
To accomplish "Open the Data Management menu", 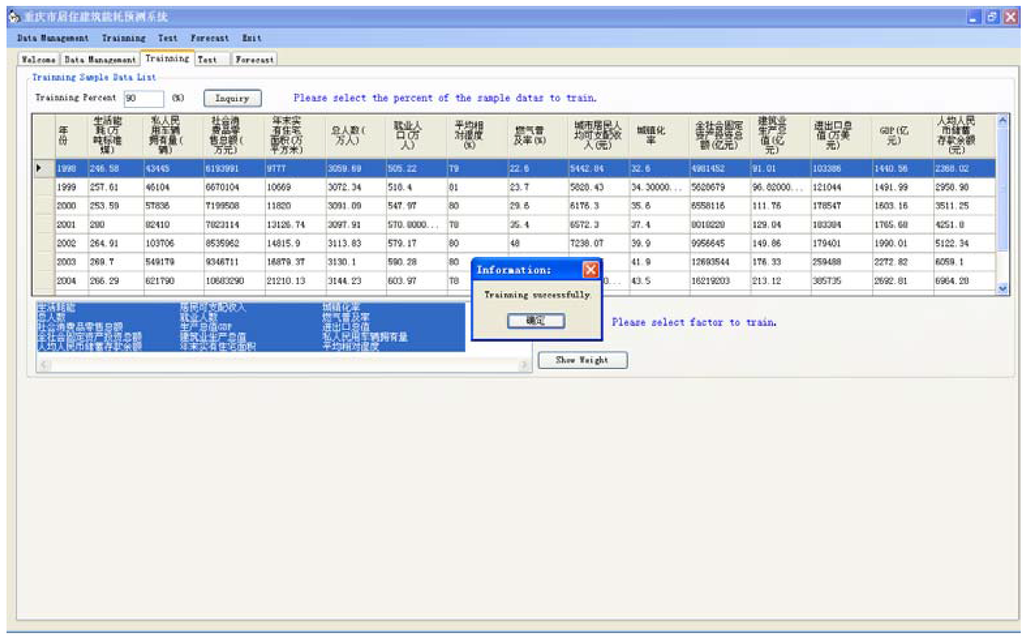I will tap(53, 38).
